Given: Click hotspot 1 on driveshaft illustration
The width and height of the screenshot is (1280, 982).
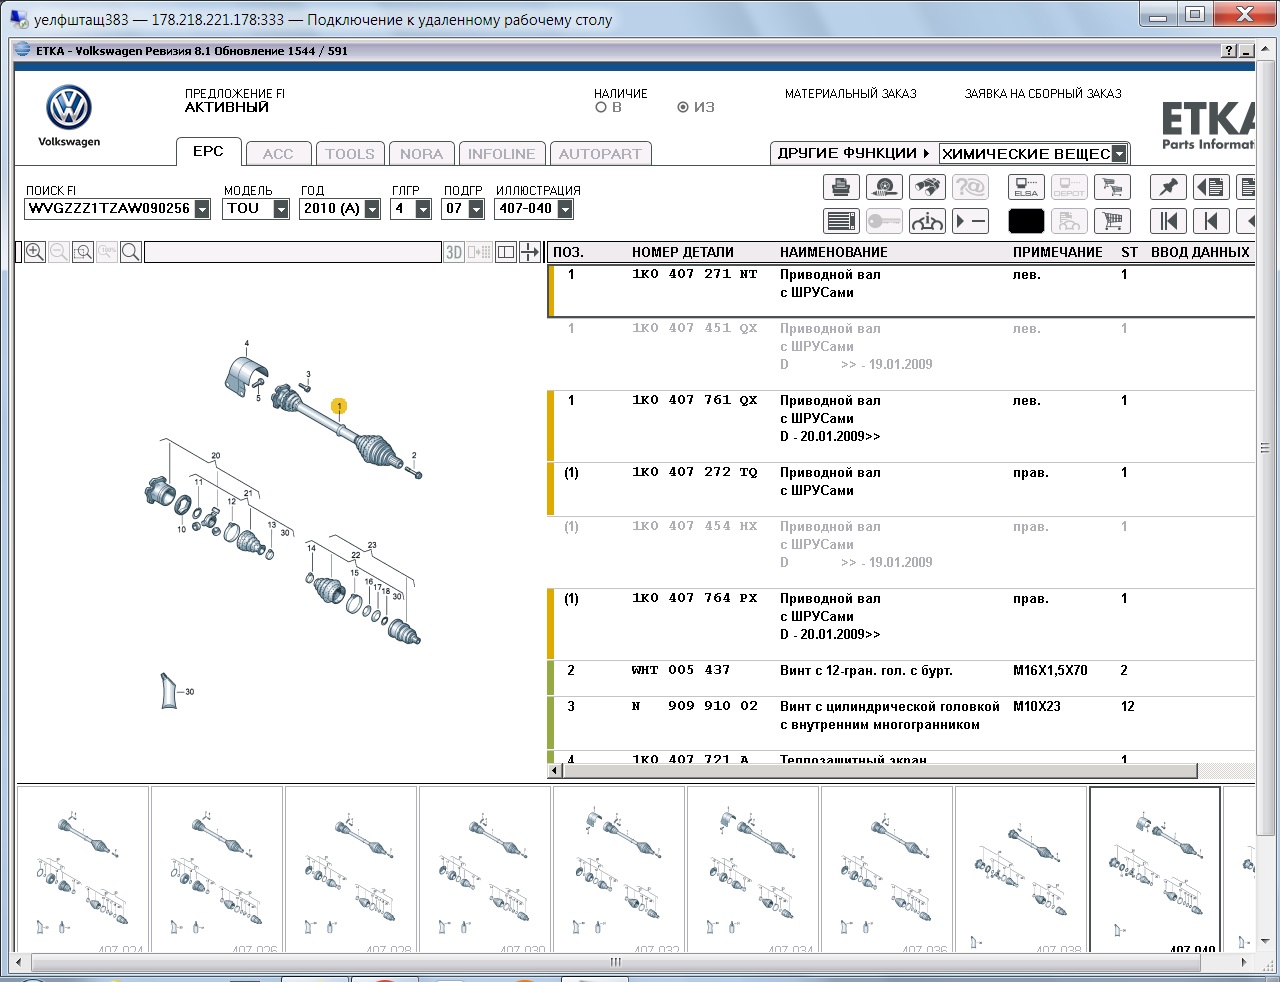Looking at the screenshot, I should (339, 406).
